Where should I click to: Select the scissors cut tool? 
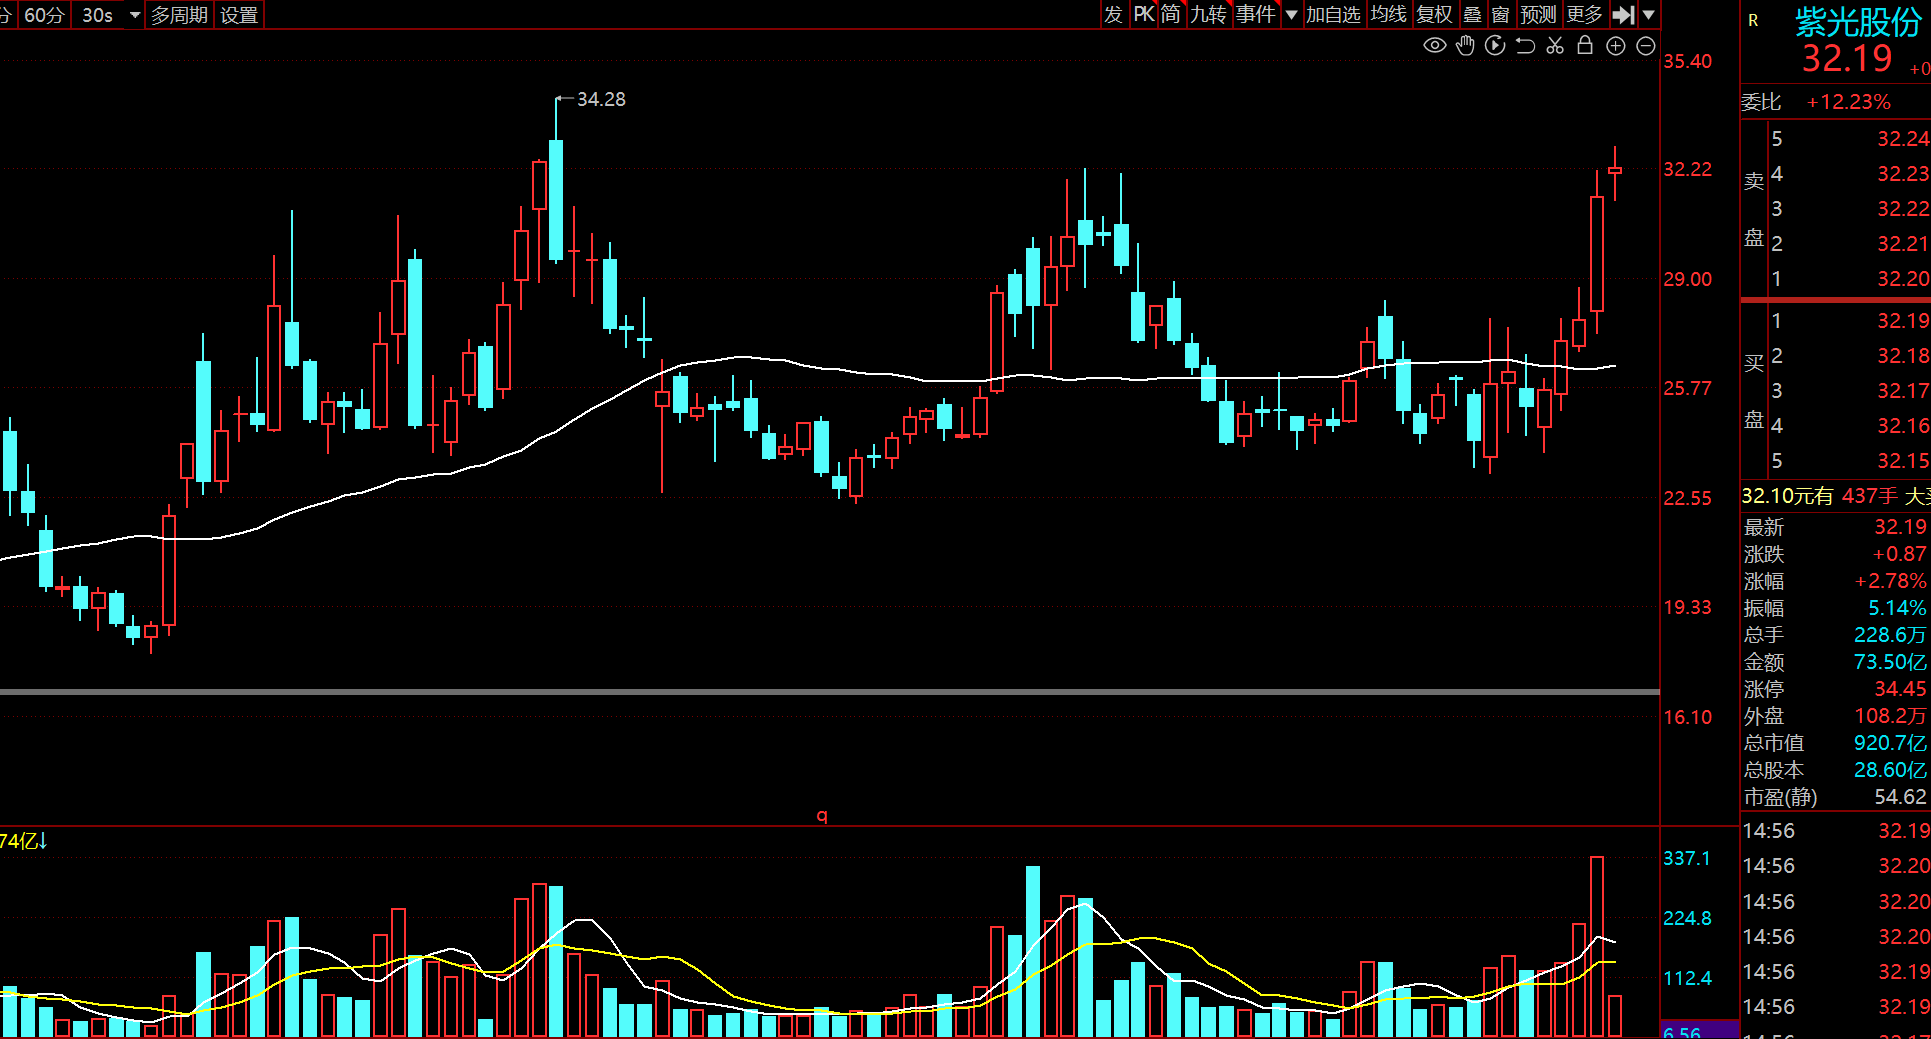click(1555, 45)
